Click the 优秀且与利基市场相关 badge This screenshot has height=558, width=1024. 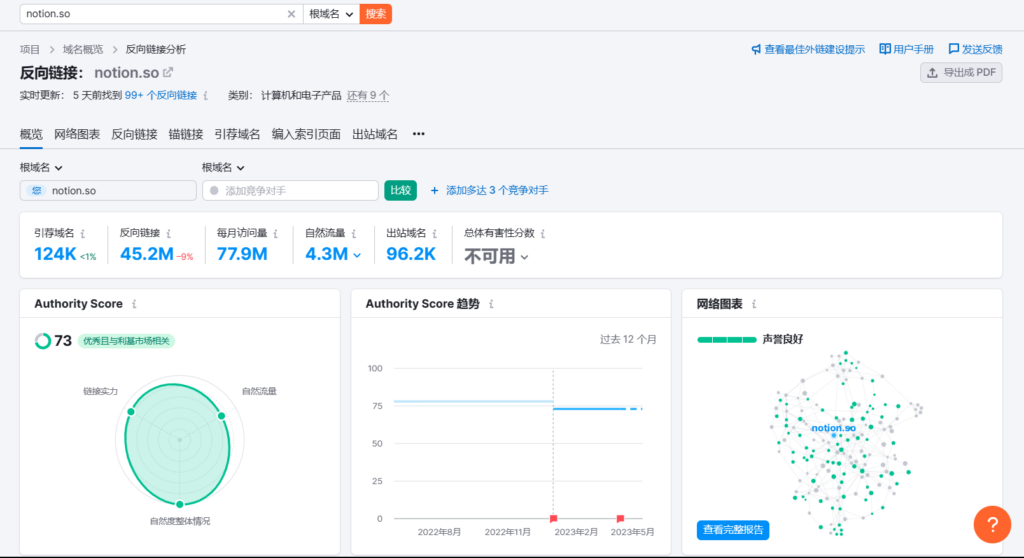click(x=126, y=340)
